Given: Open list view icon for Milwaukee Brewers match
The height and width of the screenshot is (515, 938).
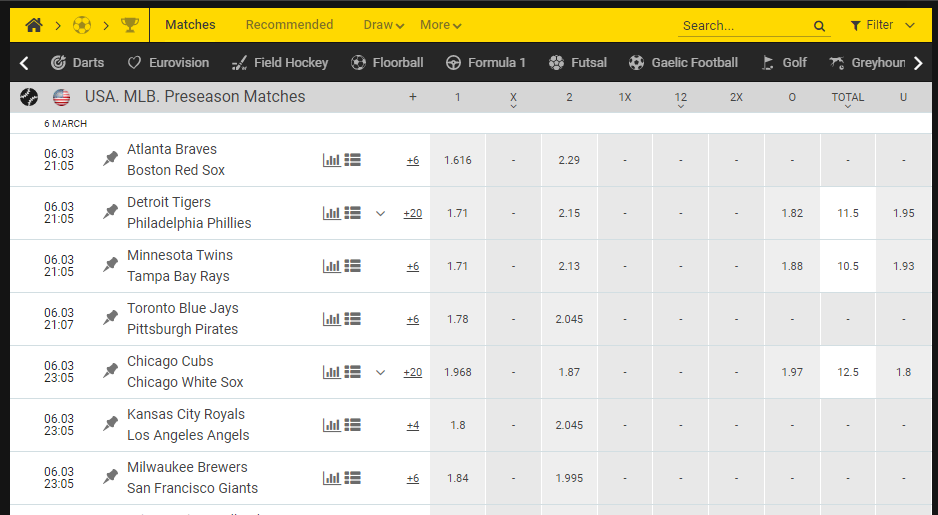Looking at the screenshot, I should pos(352,478).
